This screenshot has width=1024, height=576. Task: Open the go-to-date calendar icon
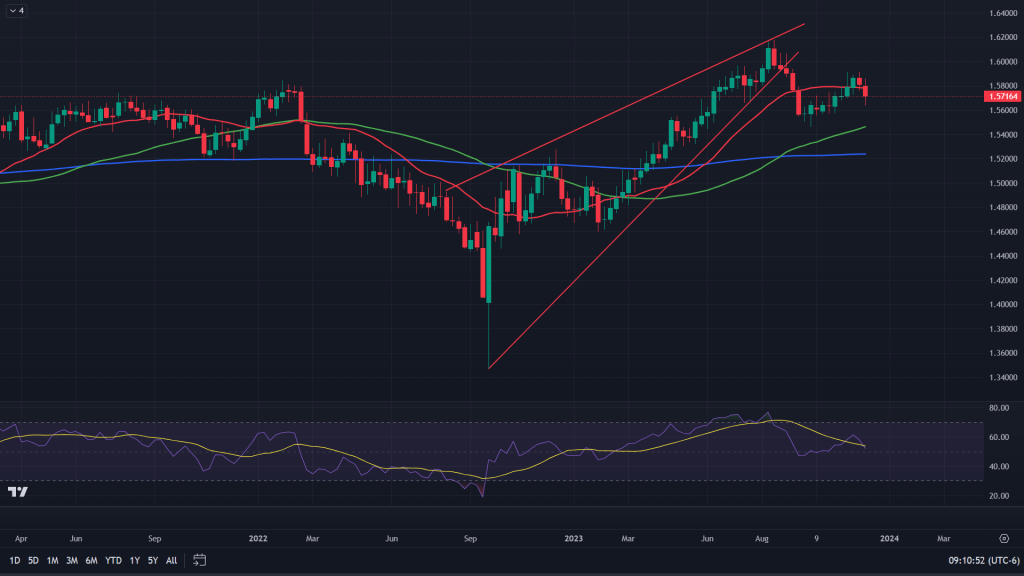pyautogui.click(x=200, y=560)
